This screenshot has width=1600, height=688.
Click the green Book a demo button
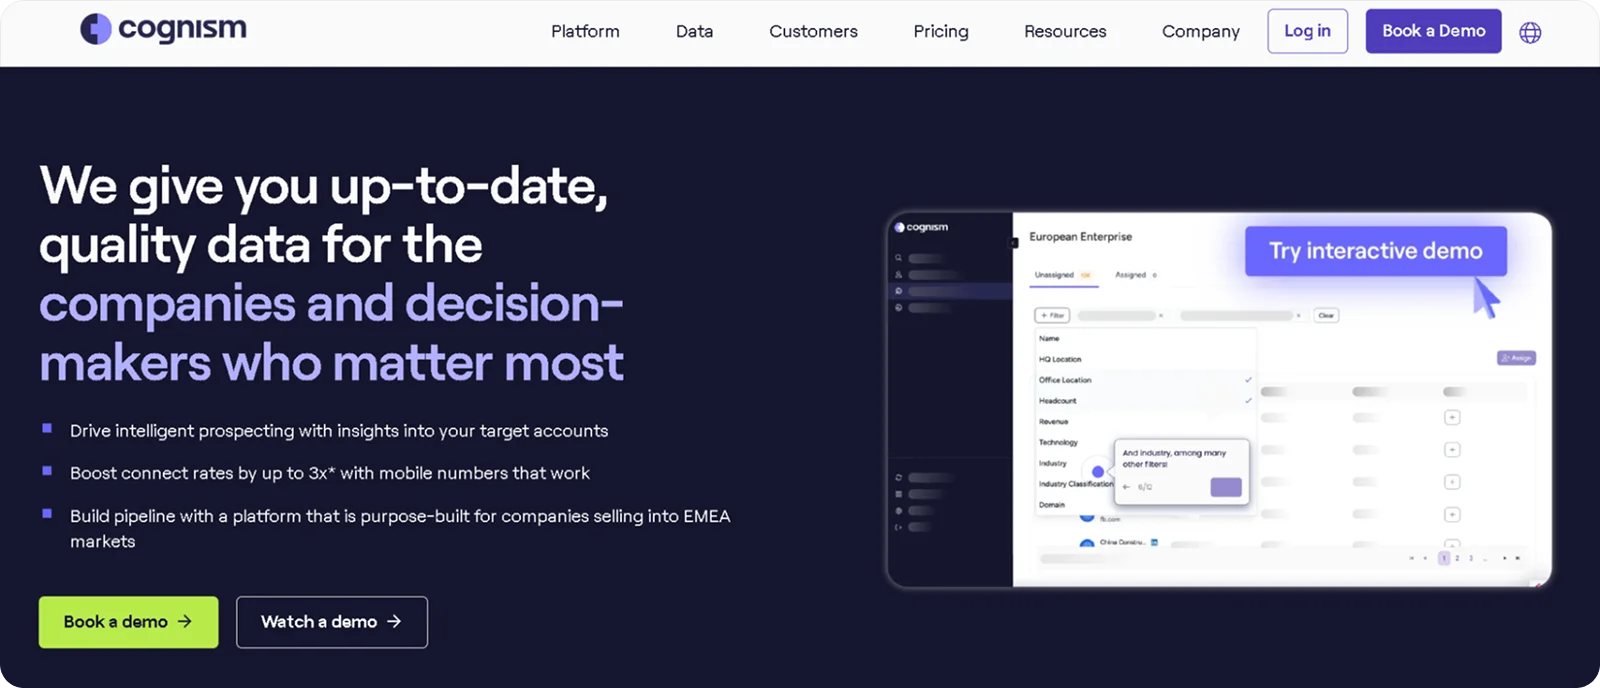point(128,622)
